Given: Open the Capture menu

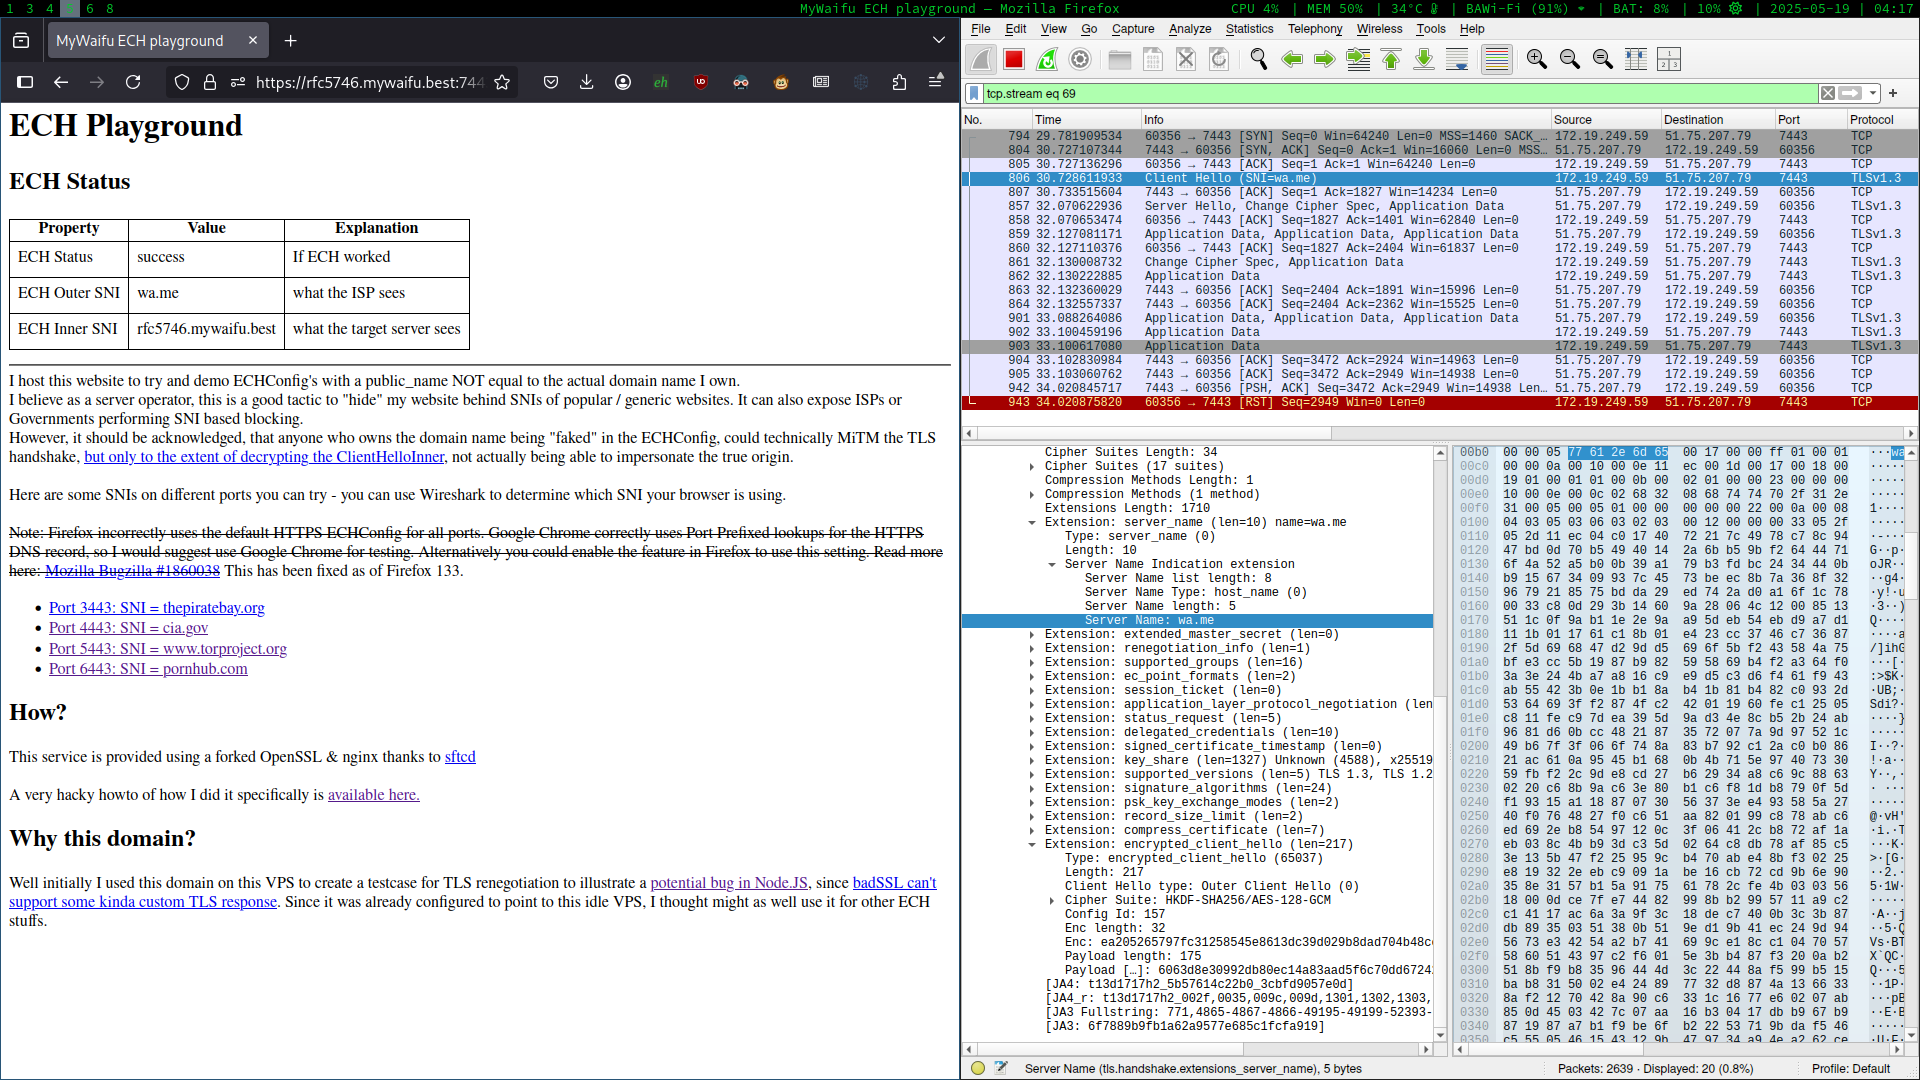Looking at the screenshot, I should 1133,29.
